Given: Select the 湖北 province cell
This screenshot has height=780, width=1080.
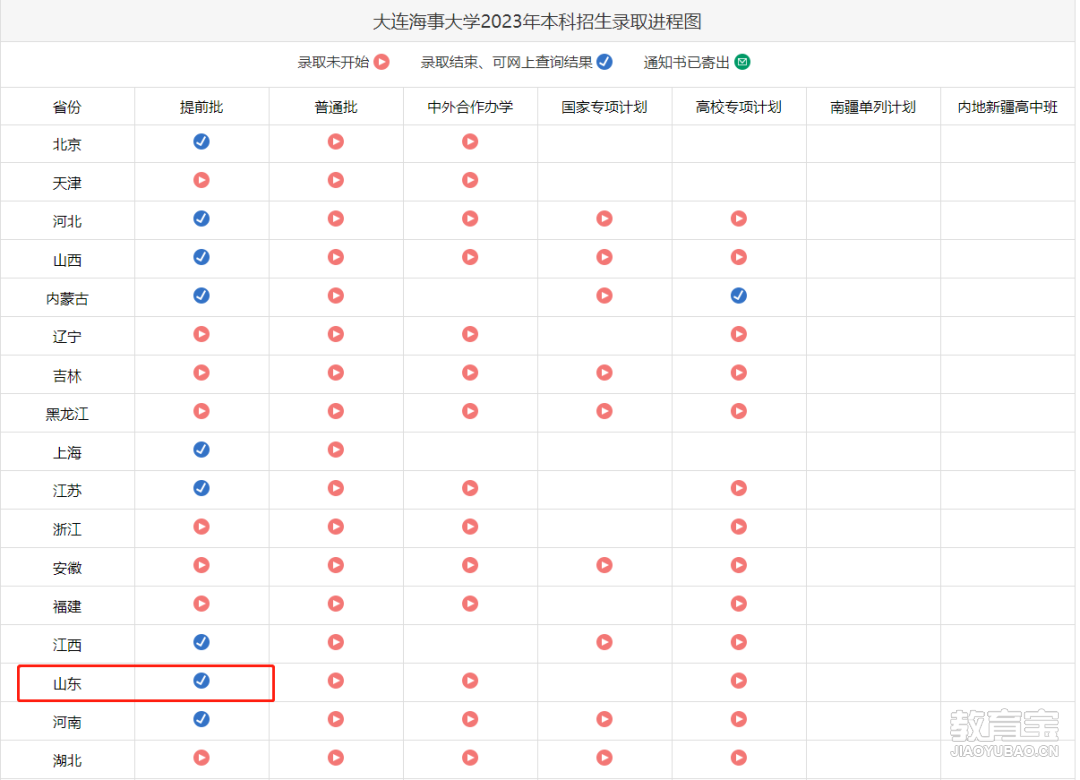Looking at the screenshot, I should pyautogui.click(x=67, y=761).
